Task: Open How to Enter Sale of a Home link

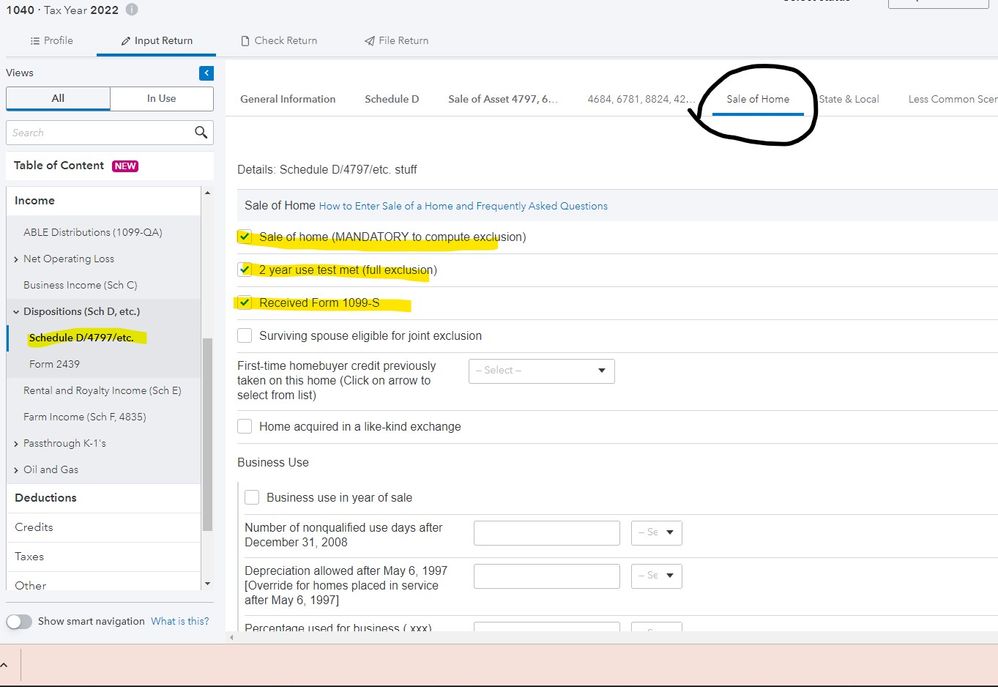Action: 463,206
